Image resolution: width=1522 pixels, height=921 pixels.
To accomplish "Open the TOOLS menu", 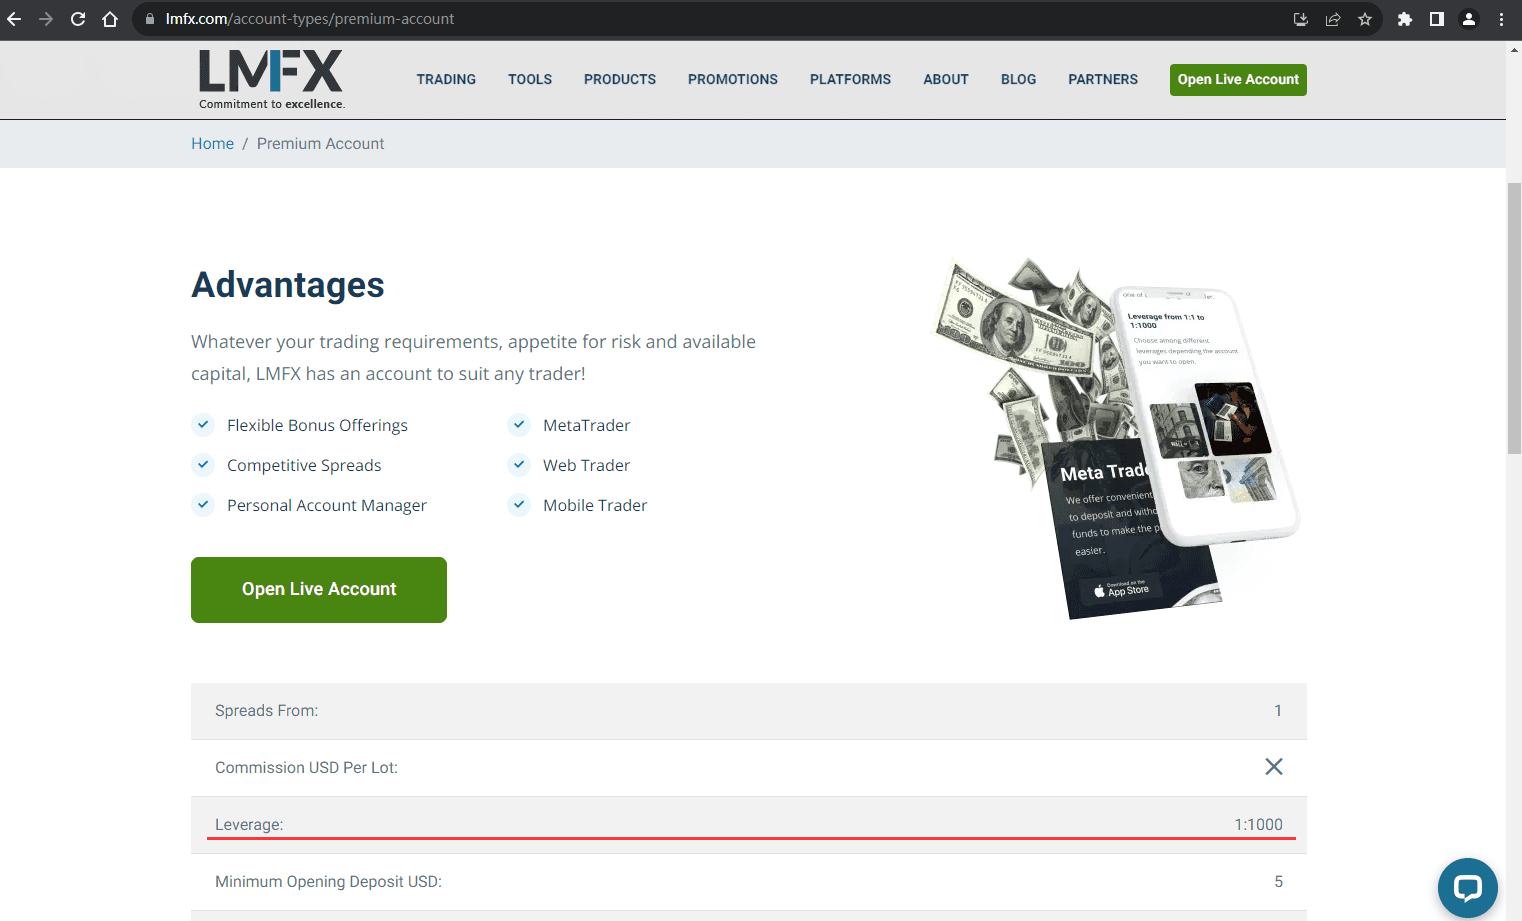I will (530, 80).
